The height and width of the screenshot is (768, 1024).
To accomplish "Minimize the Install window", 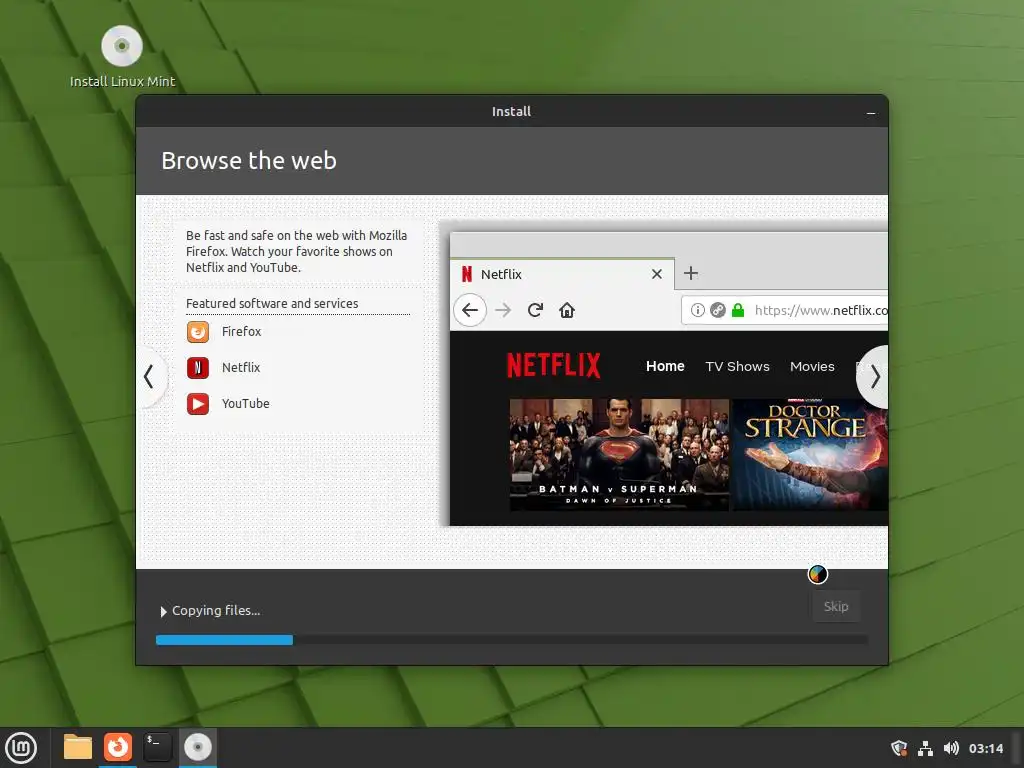I will coord(871,113).
